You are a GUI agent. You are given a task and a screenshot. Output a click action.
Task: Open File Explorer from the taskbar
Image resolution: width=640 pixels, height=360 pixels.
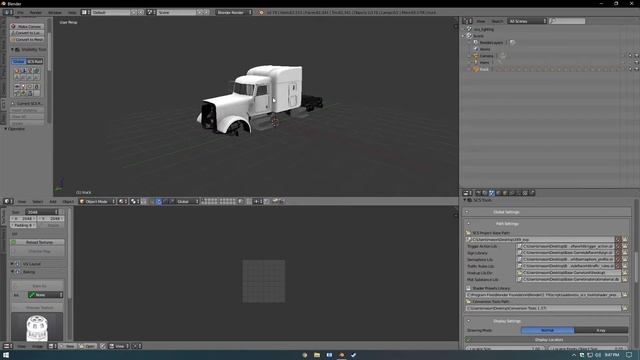pos(317,355)
